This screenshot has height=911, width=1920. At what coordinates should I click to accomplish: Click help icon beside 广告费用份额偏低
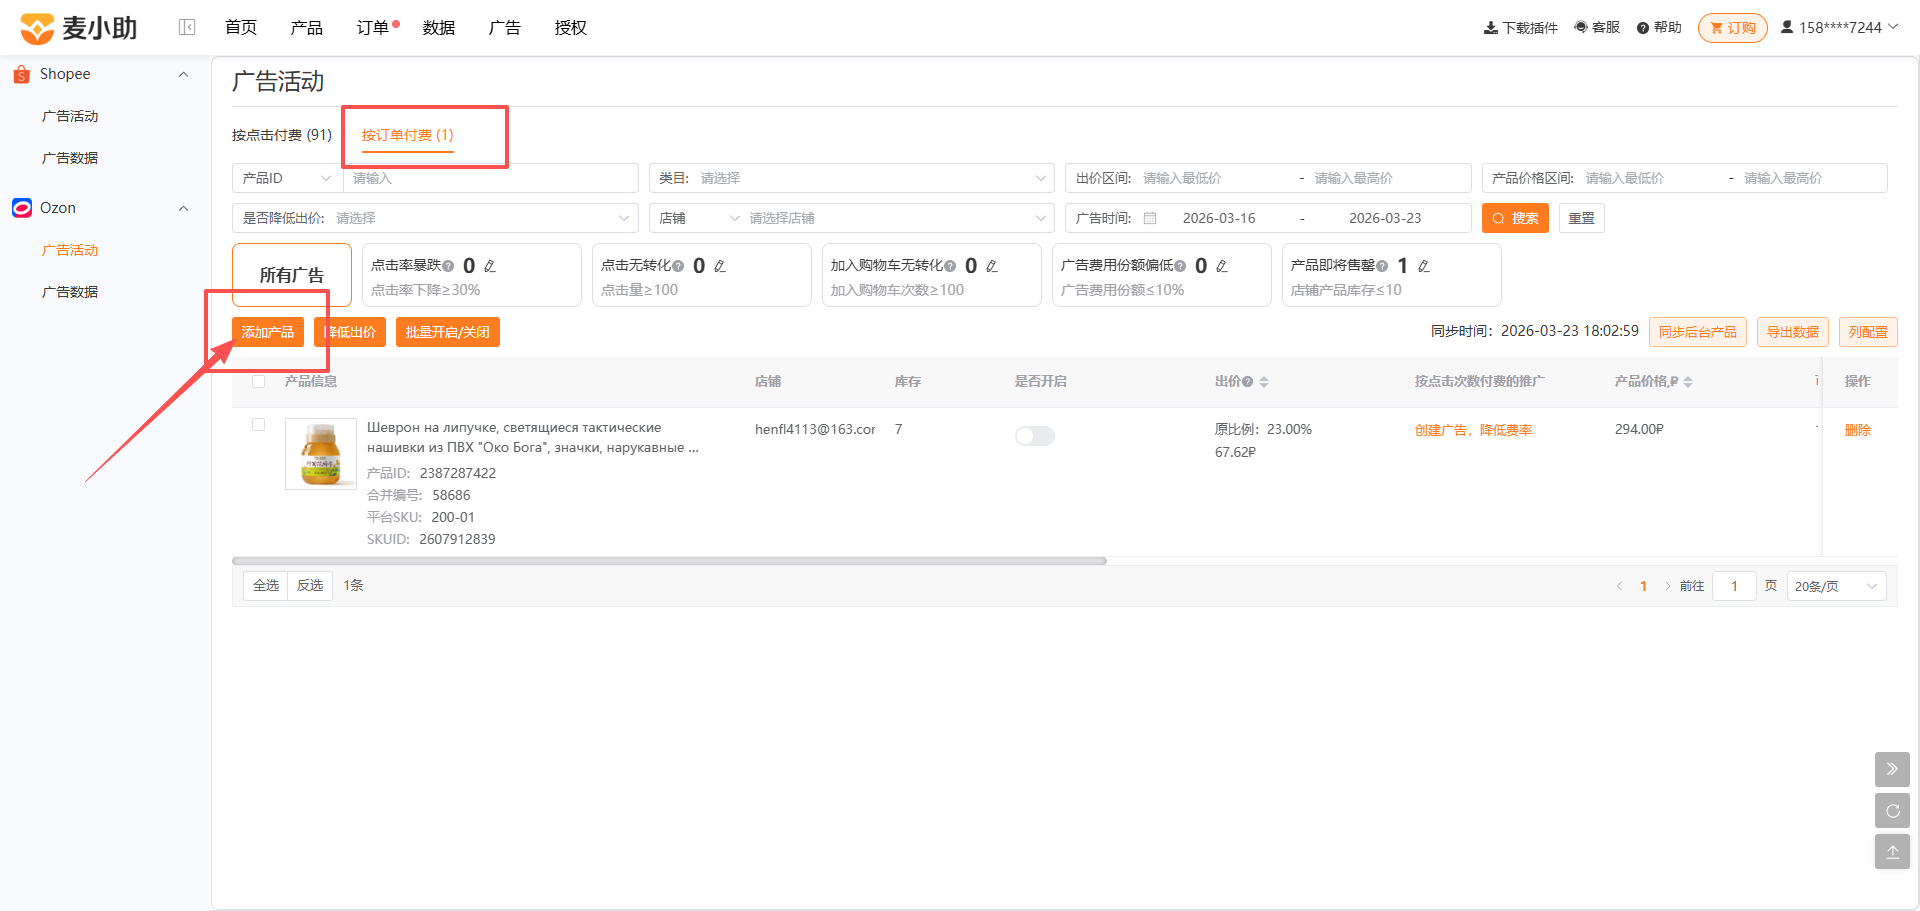[x=1180, y=266]
